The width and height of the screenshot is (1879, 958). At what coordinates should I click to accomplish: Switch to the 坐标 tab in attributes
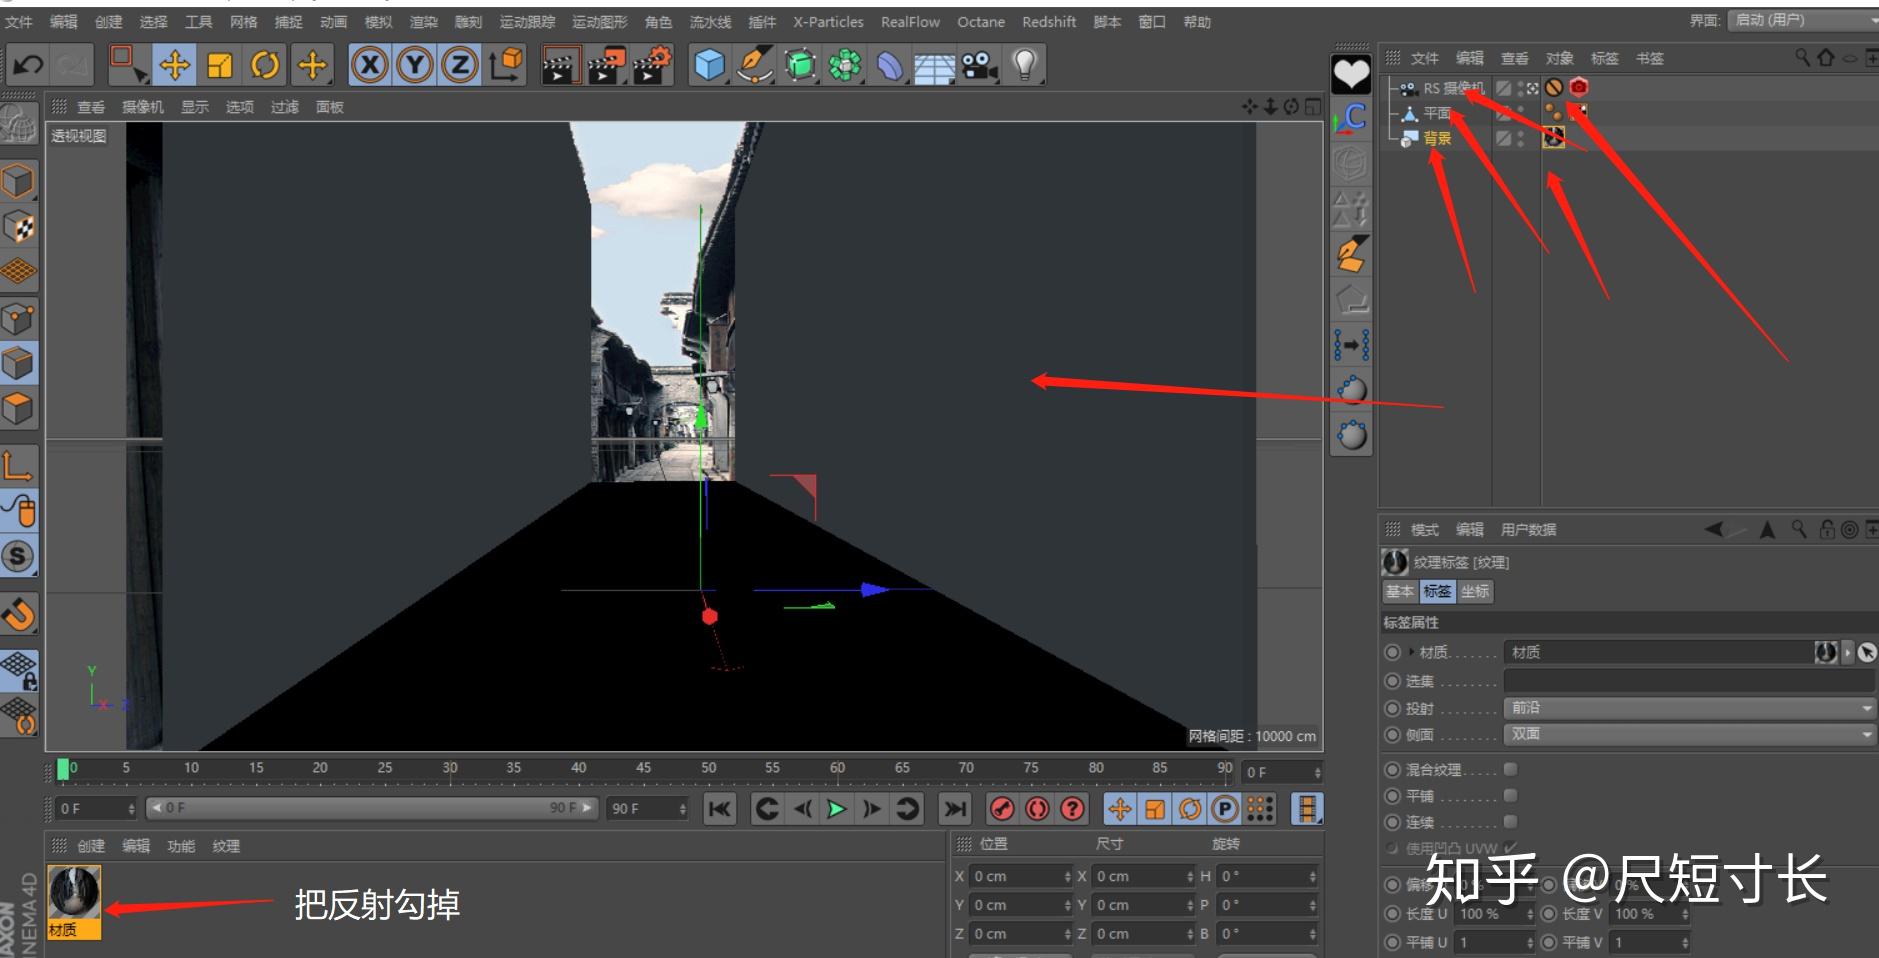click(x=1475, y=591)
